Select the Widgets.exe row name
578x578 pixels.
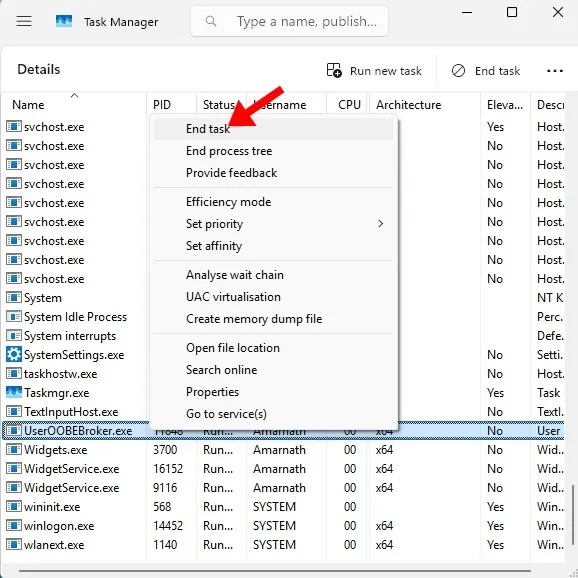56,450
